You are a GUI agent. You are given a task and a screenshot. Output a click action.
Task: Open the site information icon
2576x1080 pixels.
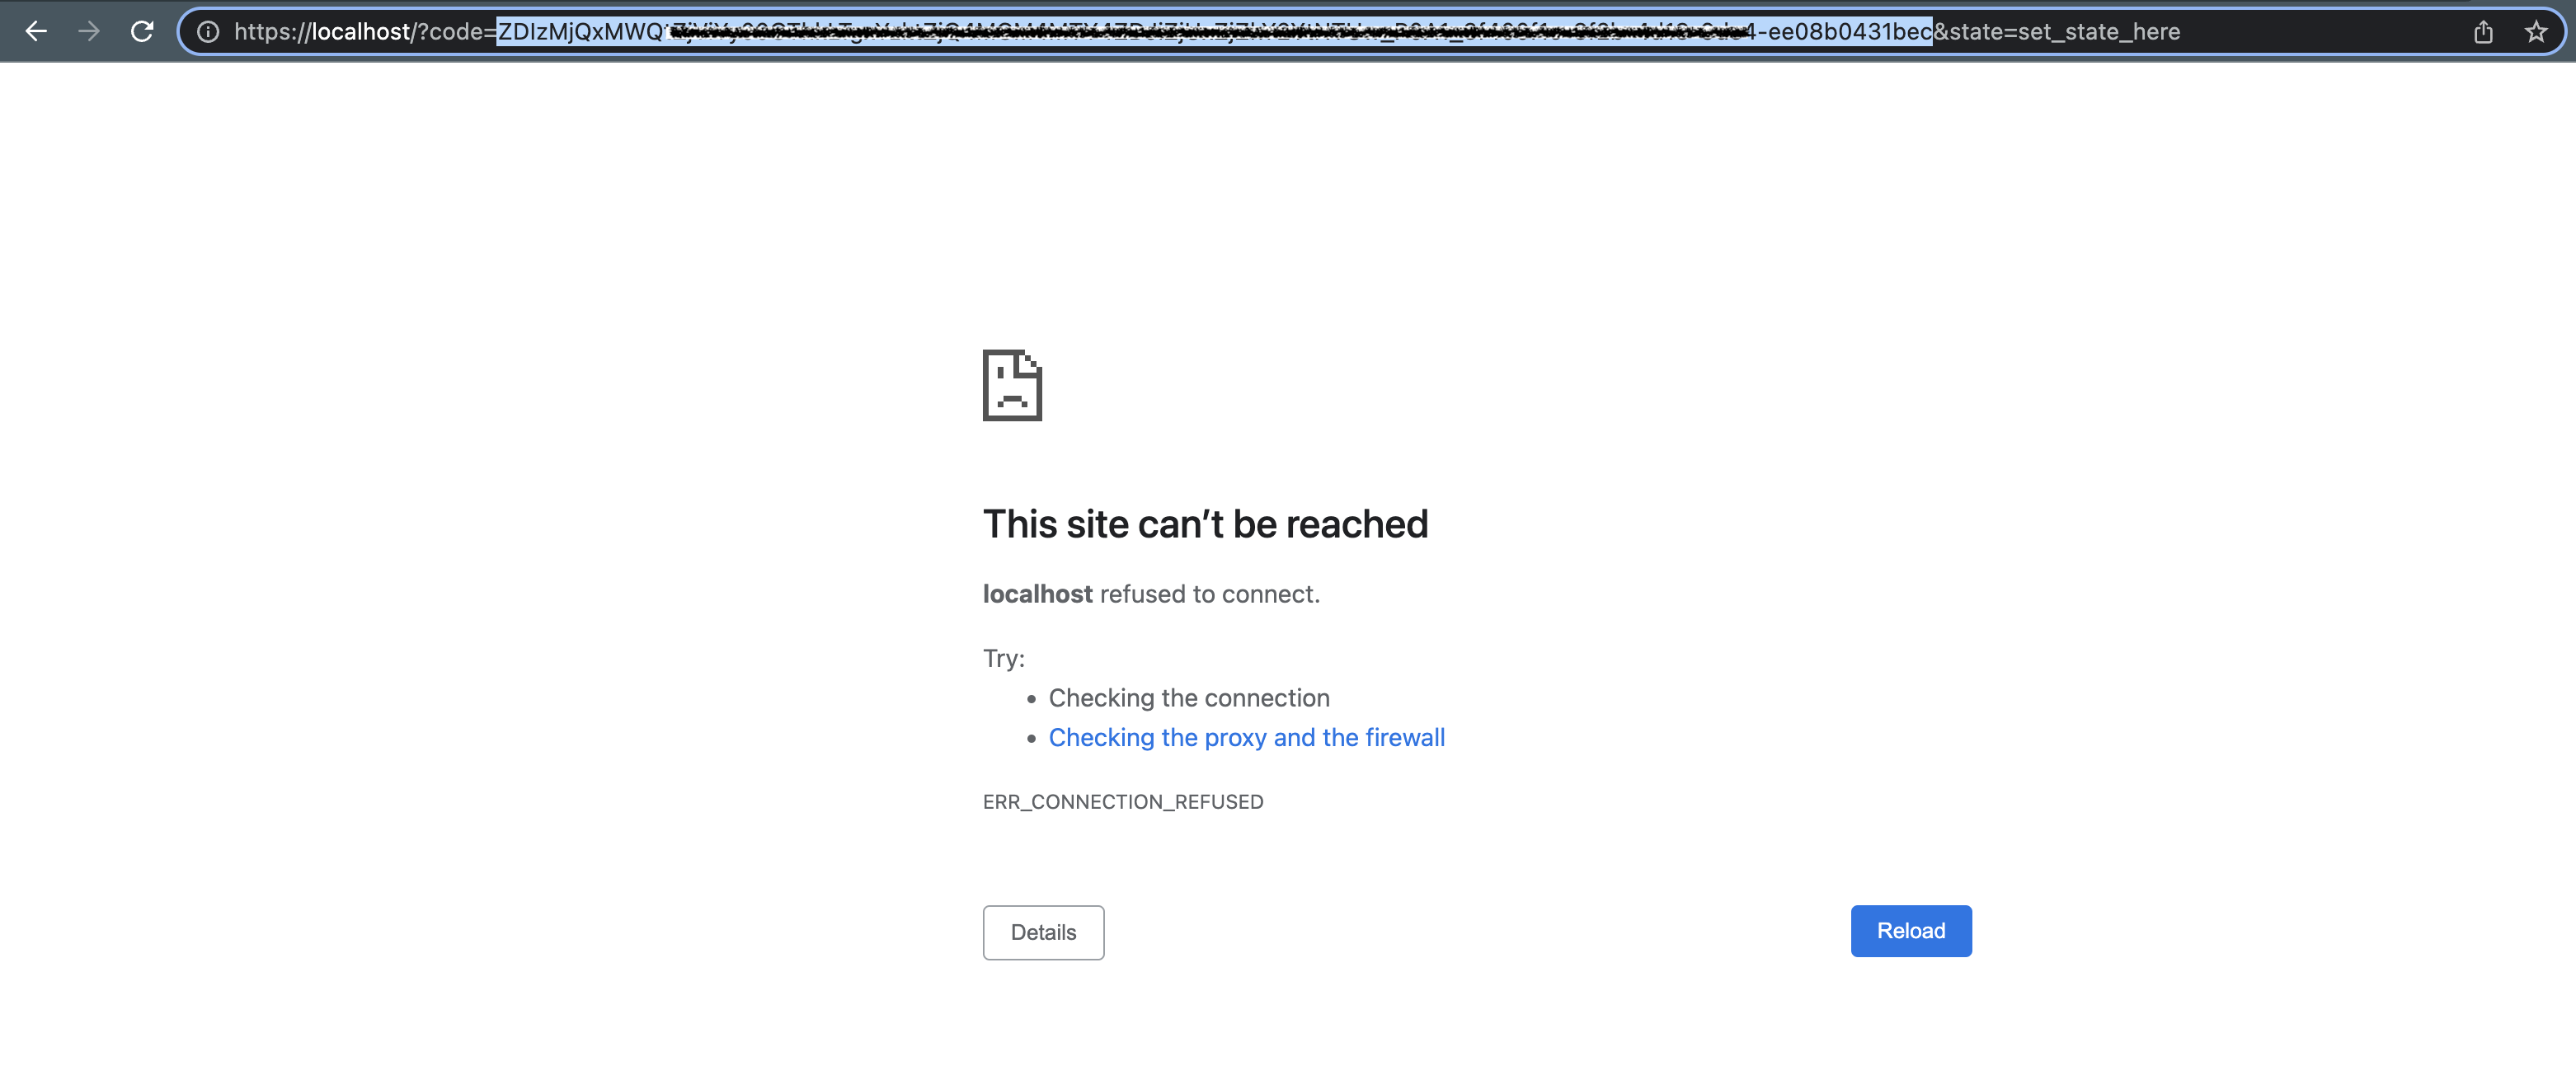pos(208,32)
